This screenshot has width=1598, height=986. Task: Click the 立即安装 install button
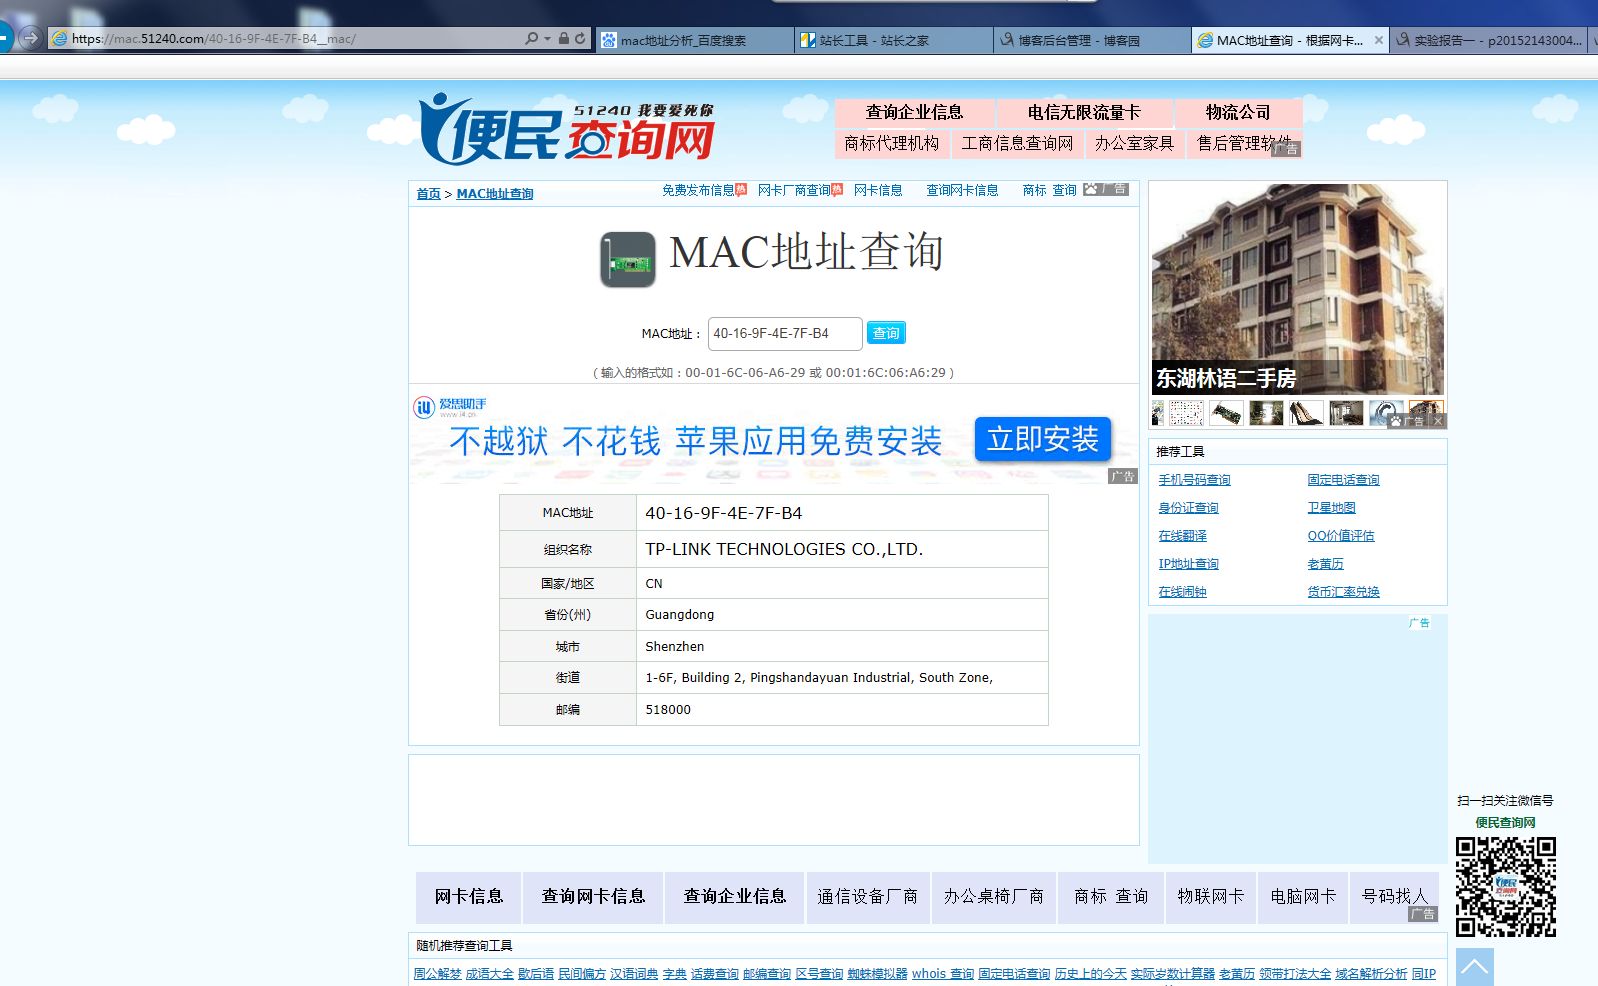1043,439
